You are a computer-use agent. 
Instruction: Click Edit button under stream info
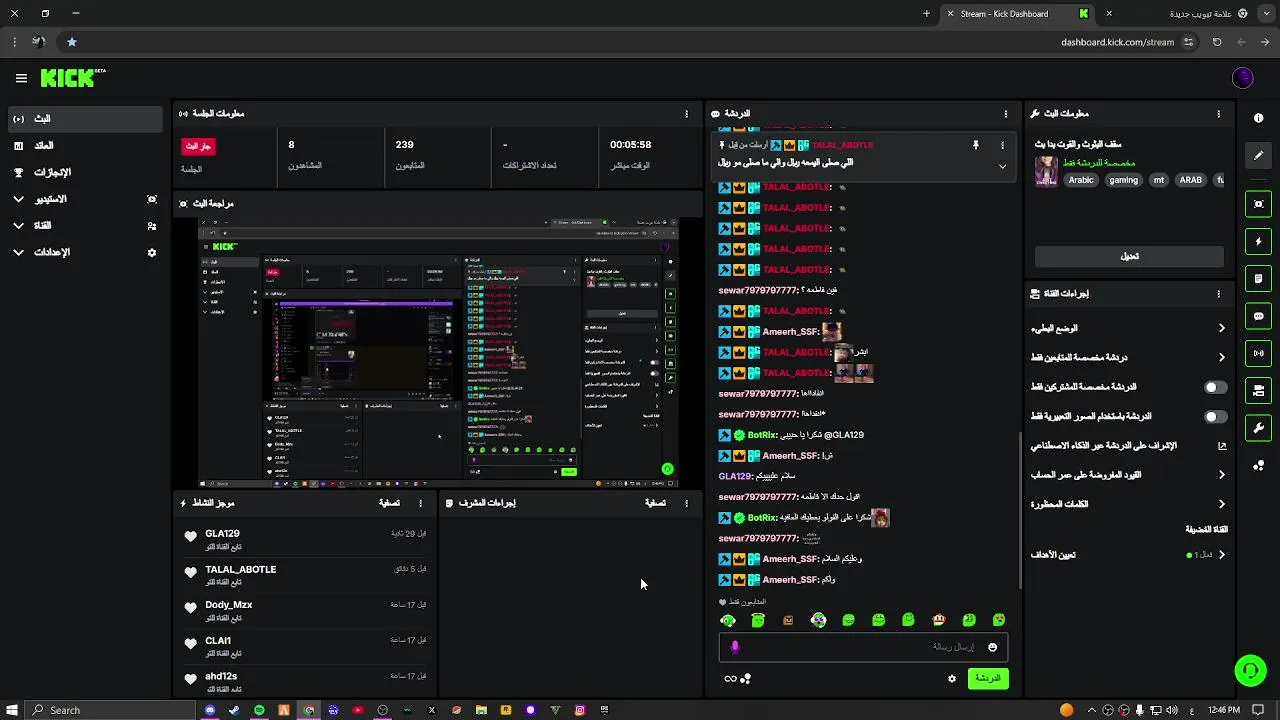click(1129, 257)
